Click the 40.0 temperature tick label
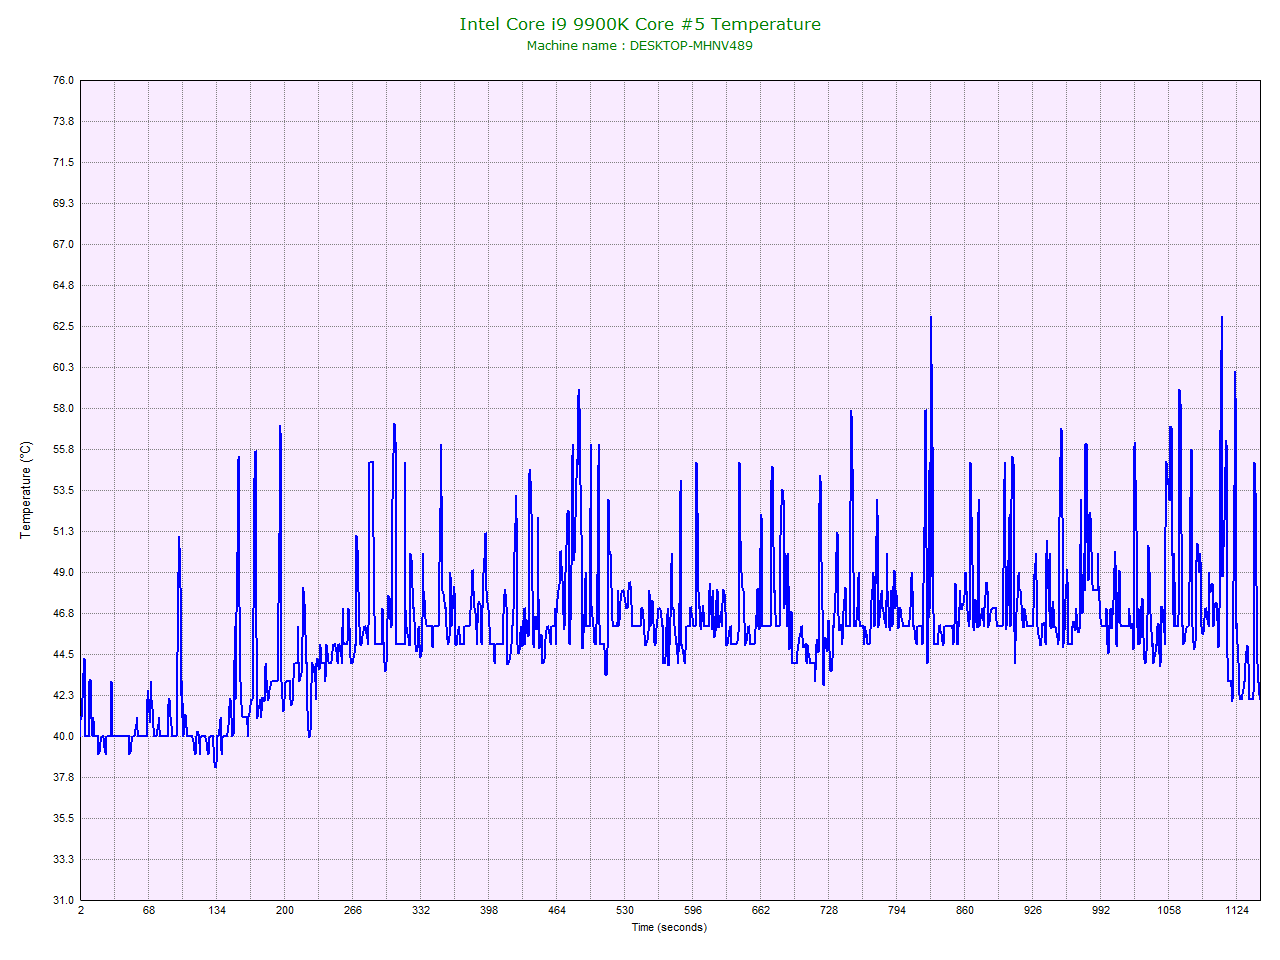1280x960 pixels. click(63, 736)
